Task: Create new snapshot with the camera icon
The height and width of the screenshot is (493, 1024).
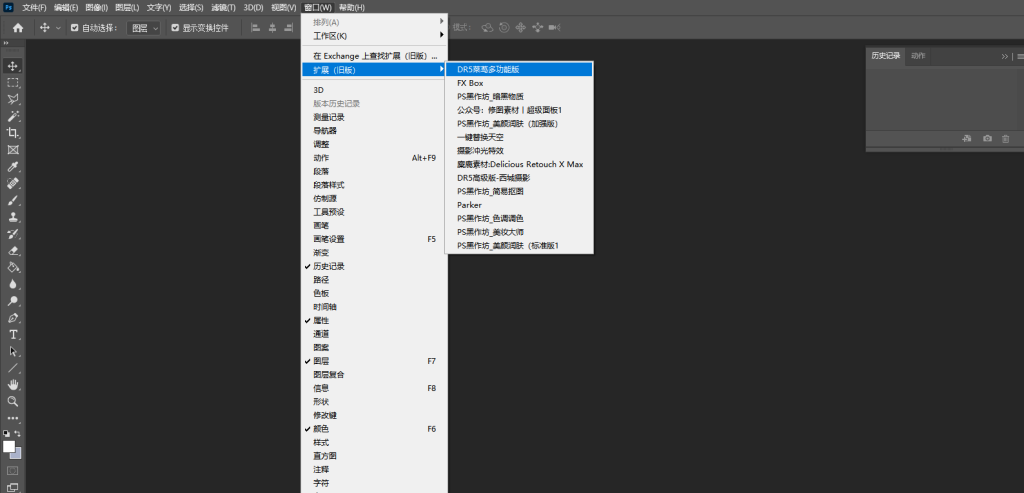Action: (x=987, y=138)
